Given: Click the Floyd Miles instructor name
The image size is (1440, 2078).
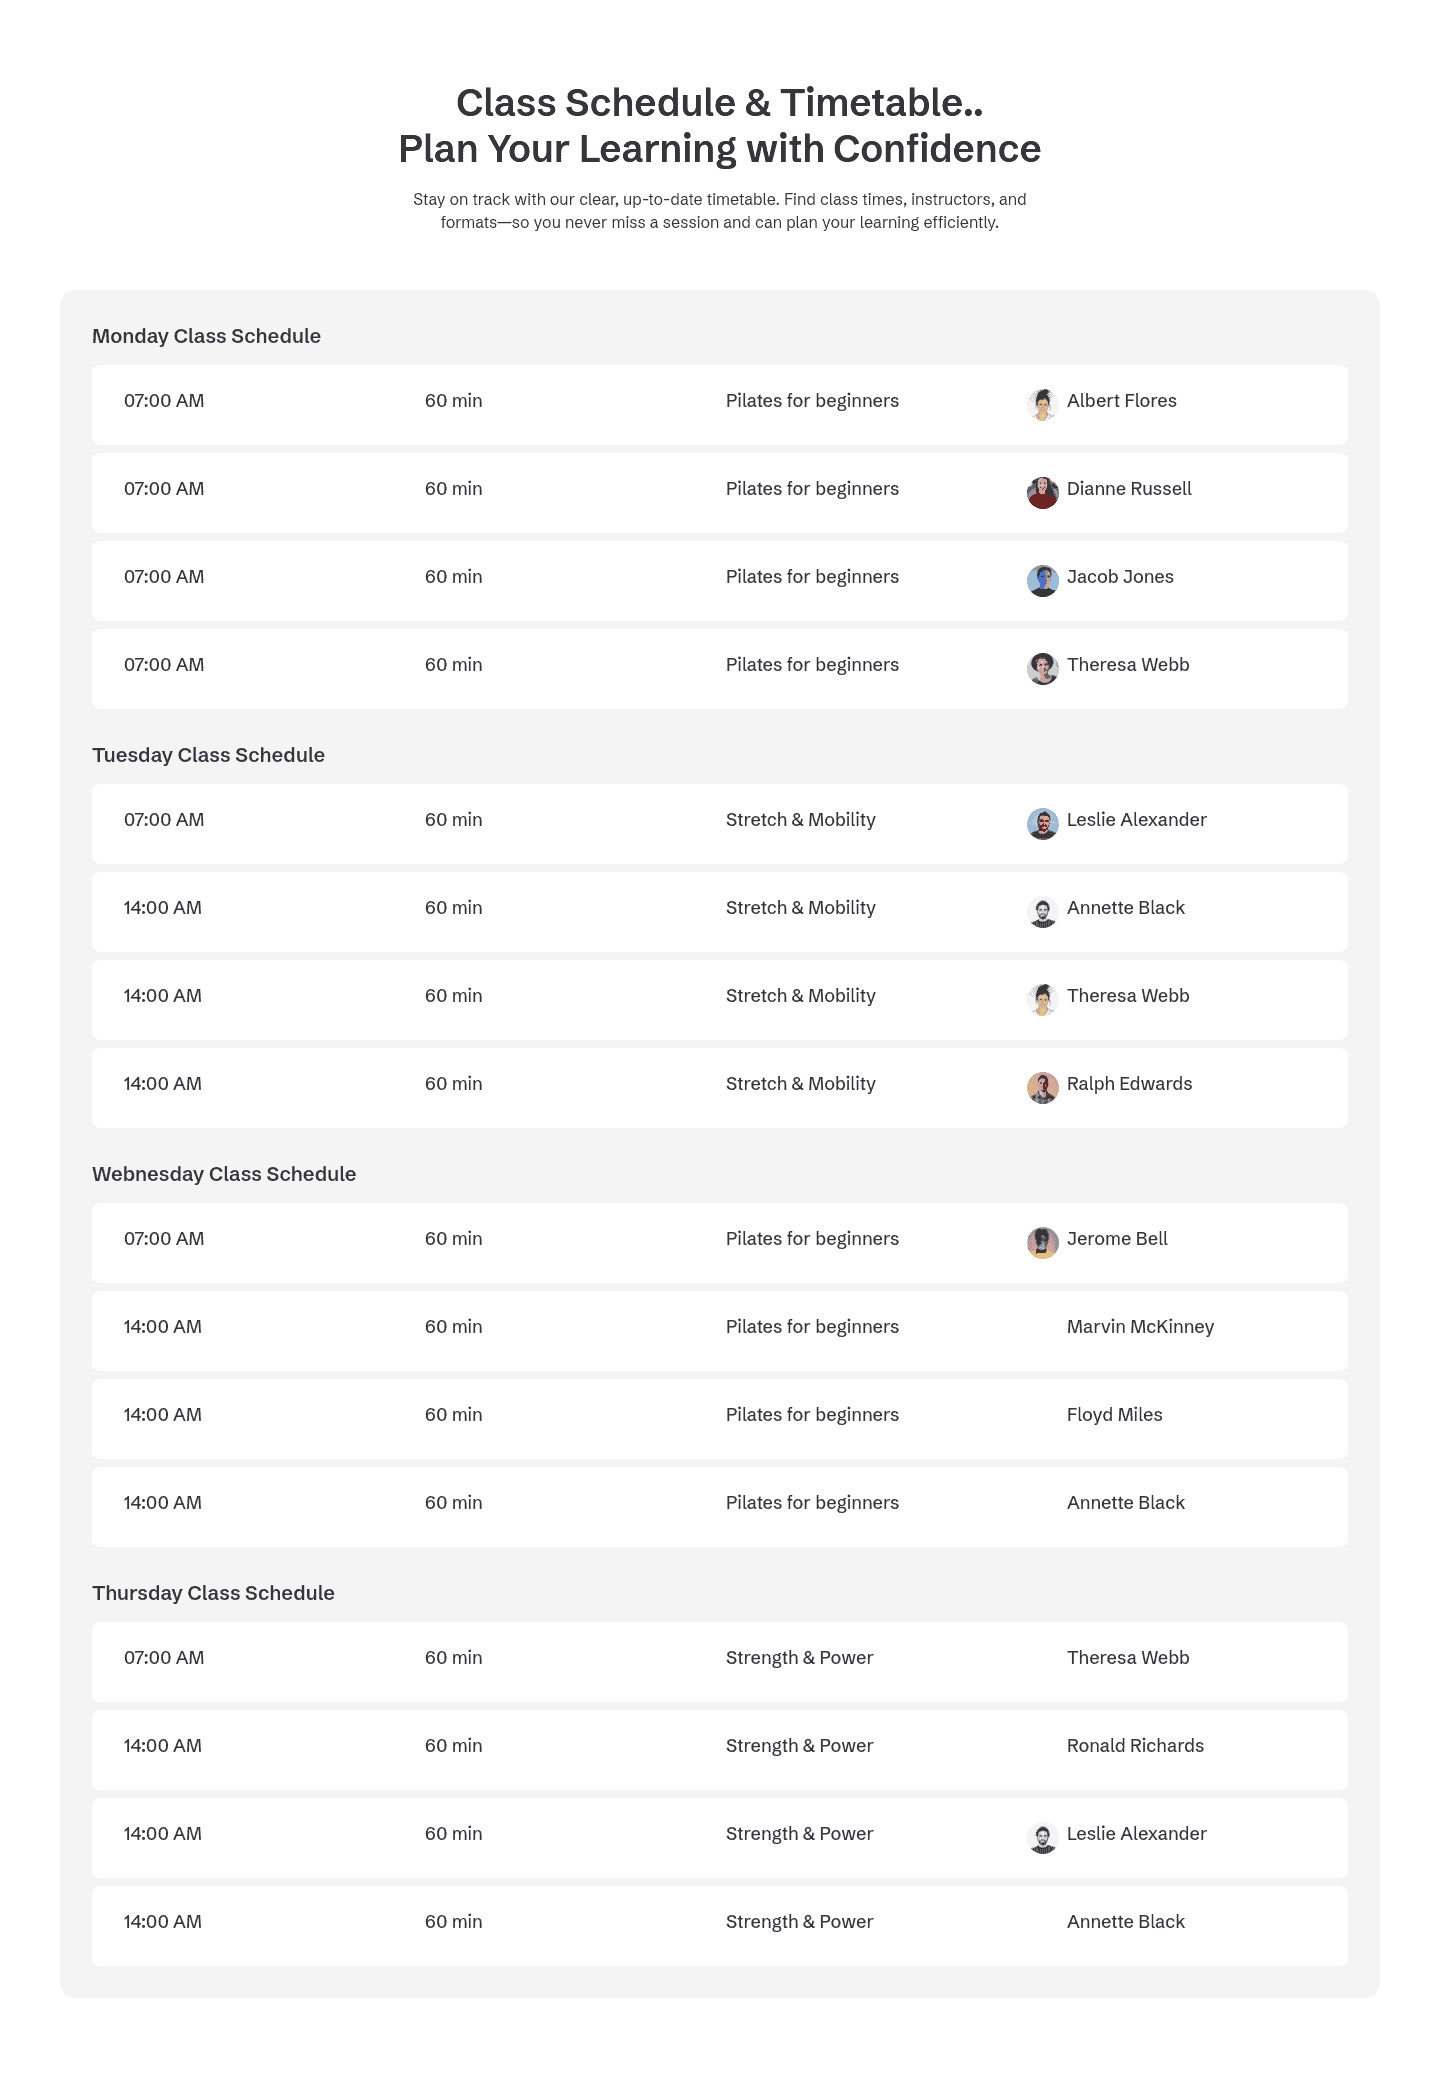Looking at the screenshot, I should coord(1114,1415).
